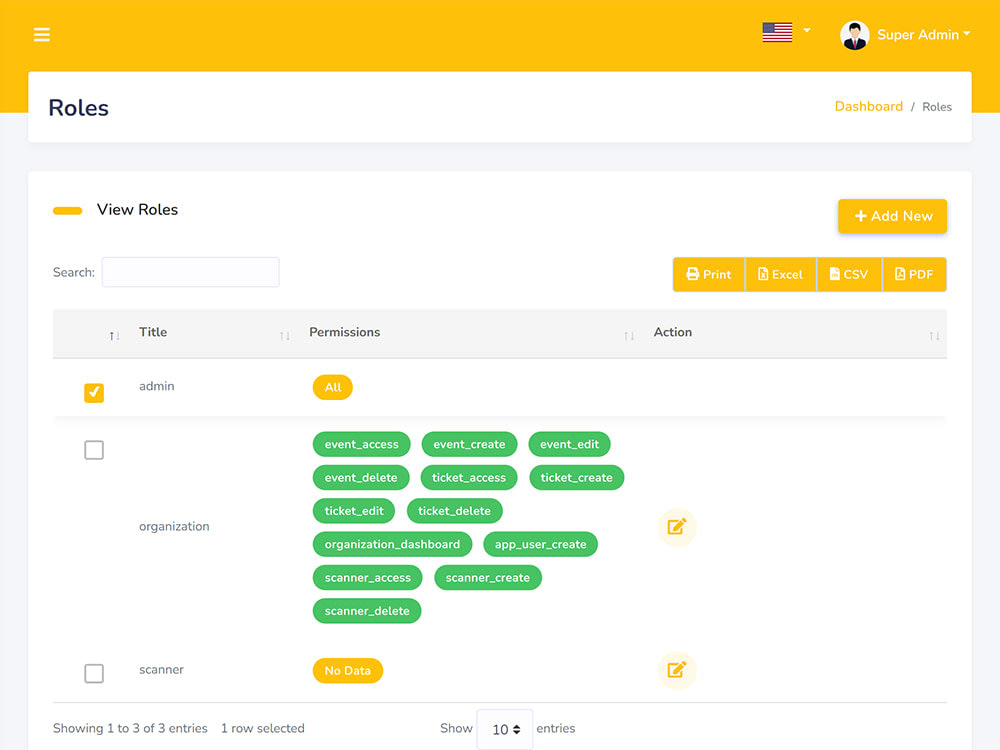The height and width of the screenshot is (750, 1000).
Task: Click the US flag language icon
Action: pos(777,32)
